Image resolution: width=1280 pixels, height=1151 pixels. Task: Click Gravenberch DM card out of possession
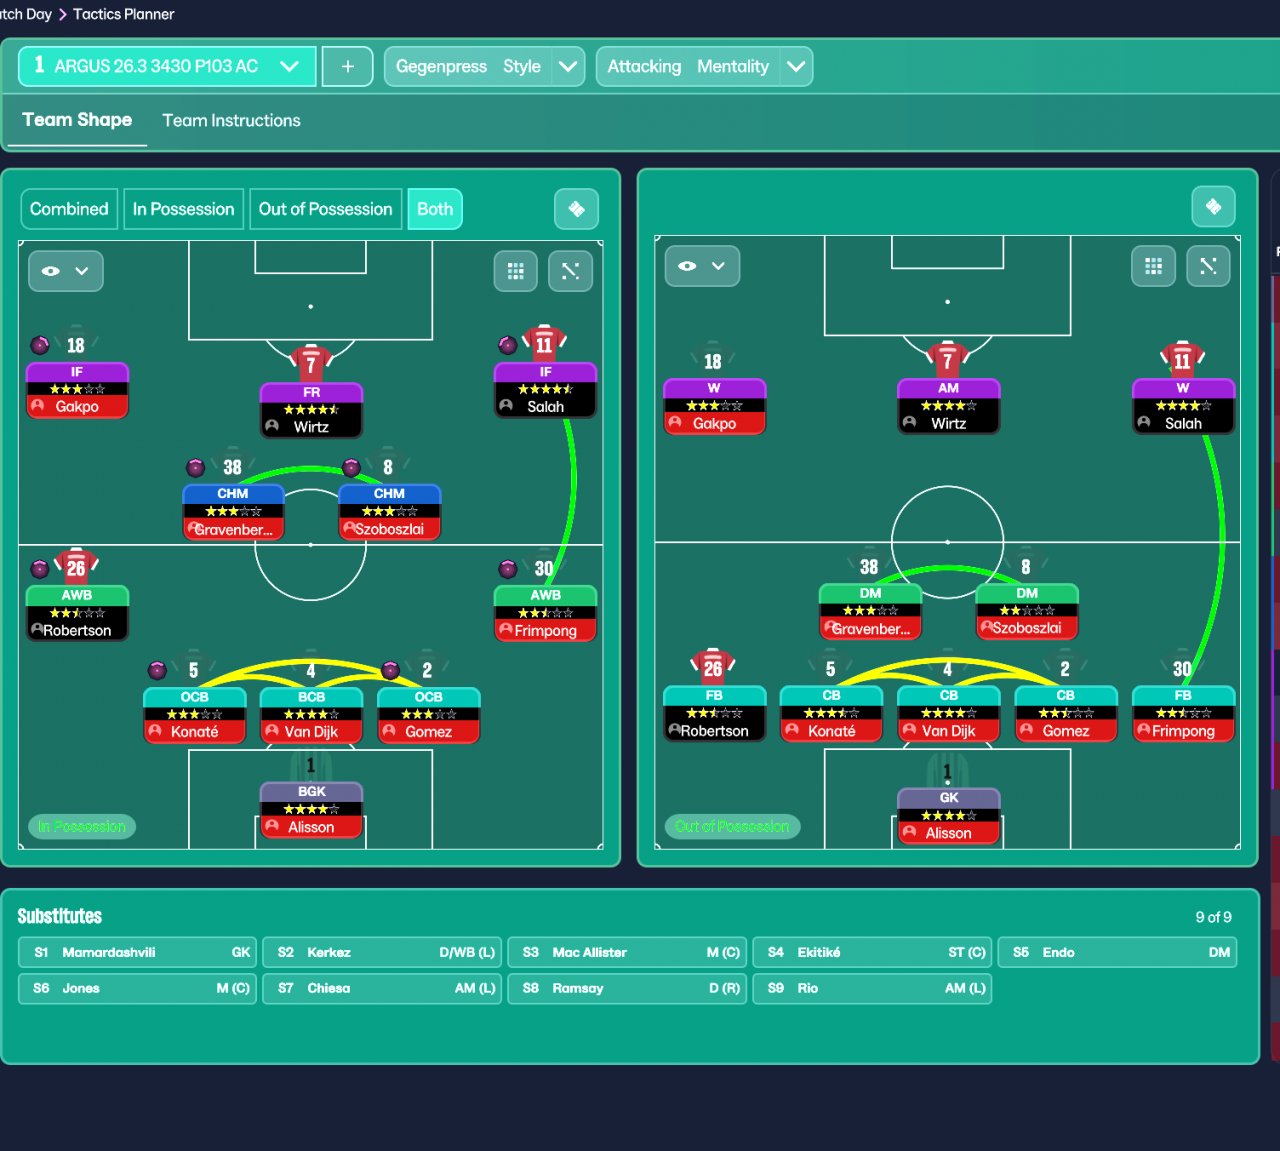pos(870,612)
